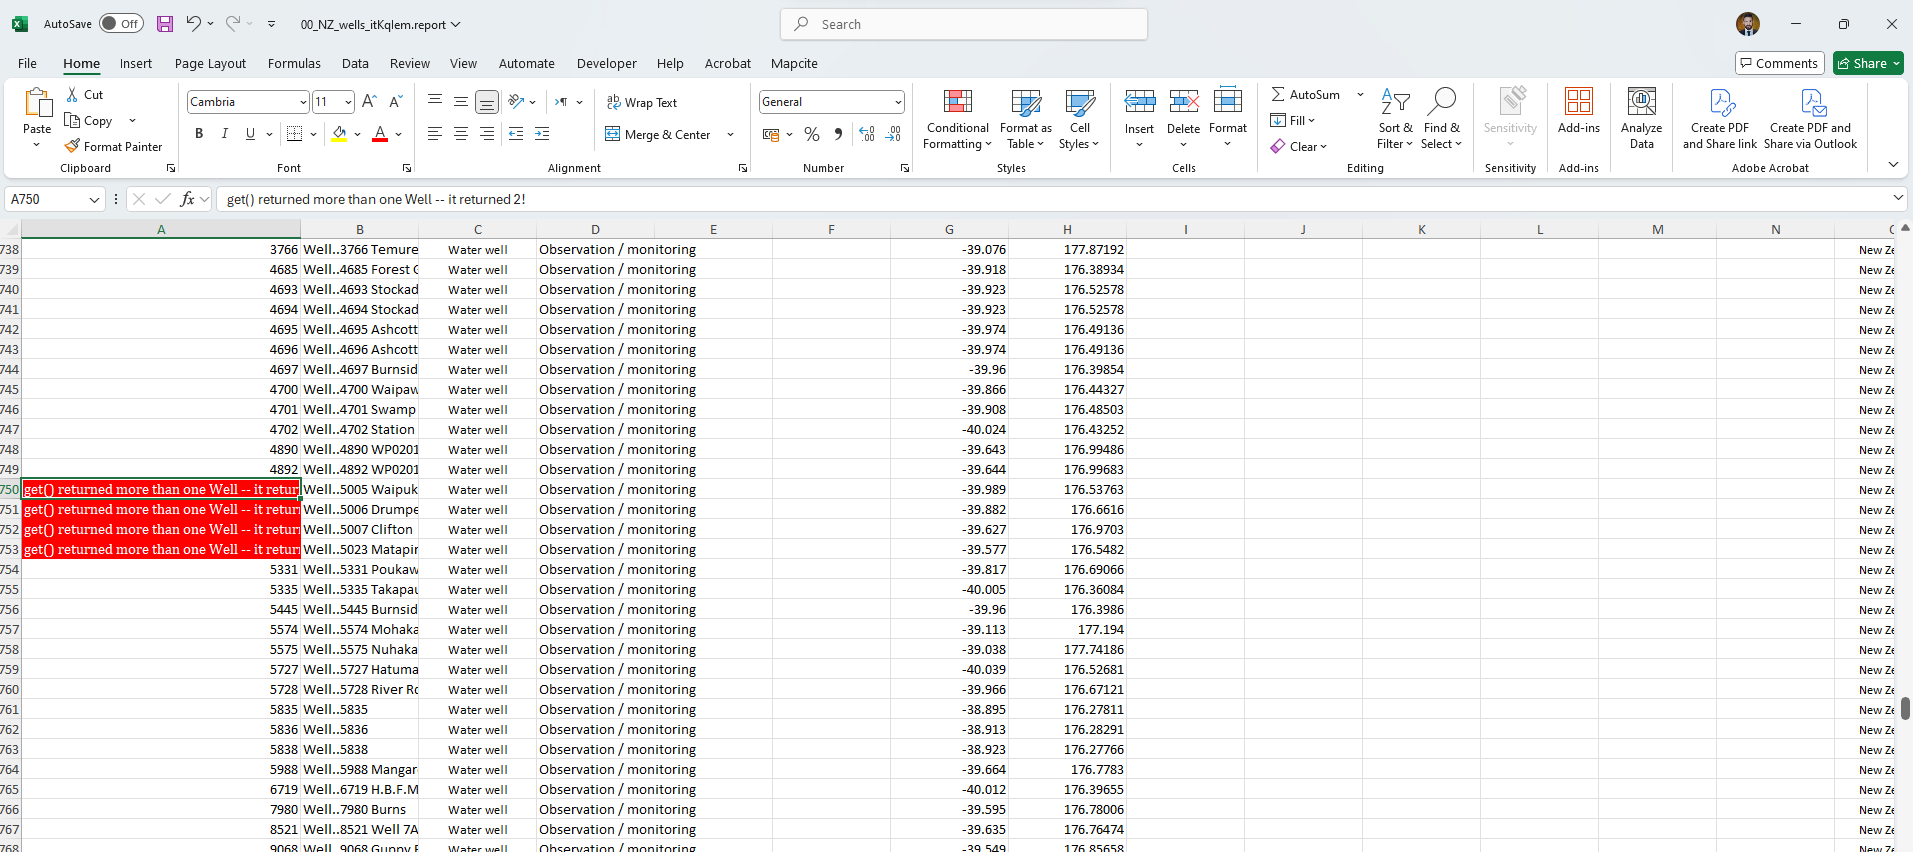Click the Paste clipboard icon
The width and height of the screenshot is (1913, 852).
click(x=37, y=104)
